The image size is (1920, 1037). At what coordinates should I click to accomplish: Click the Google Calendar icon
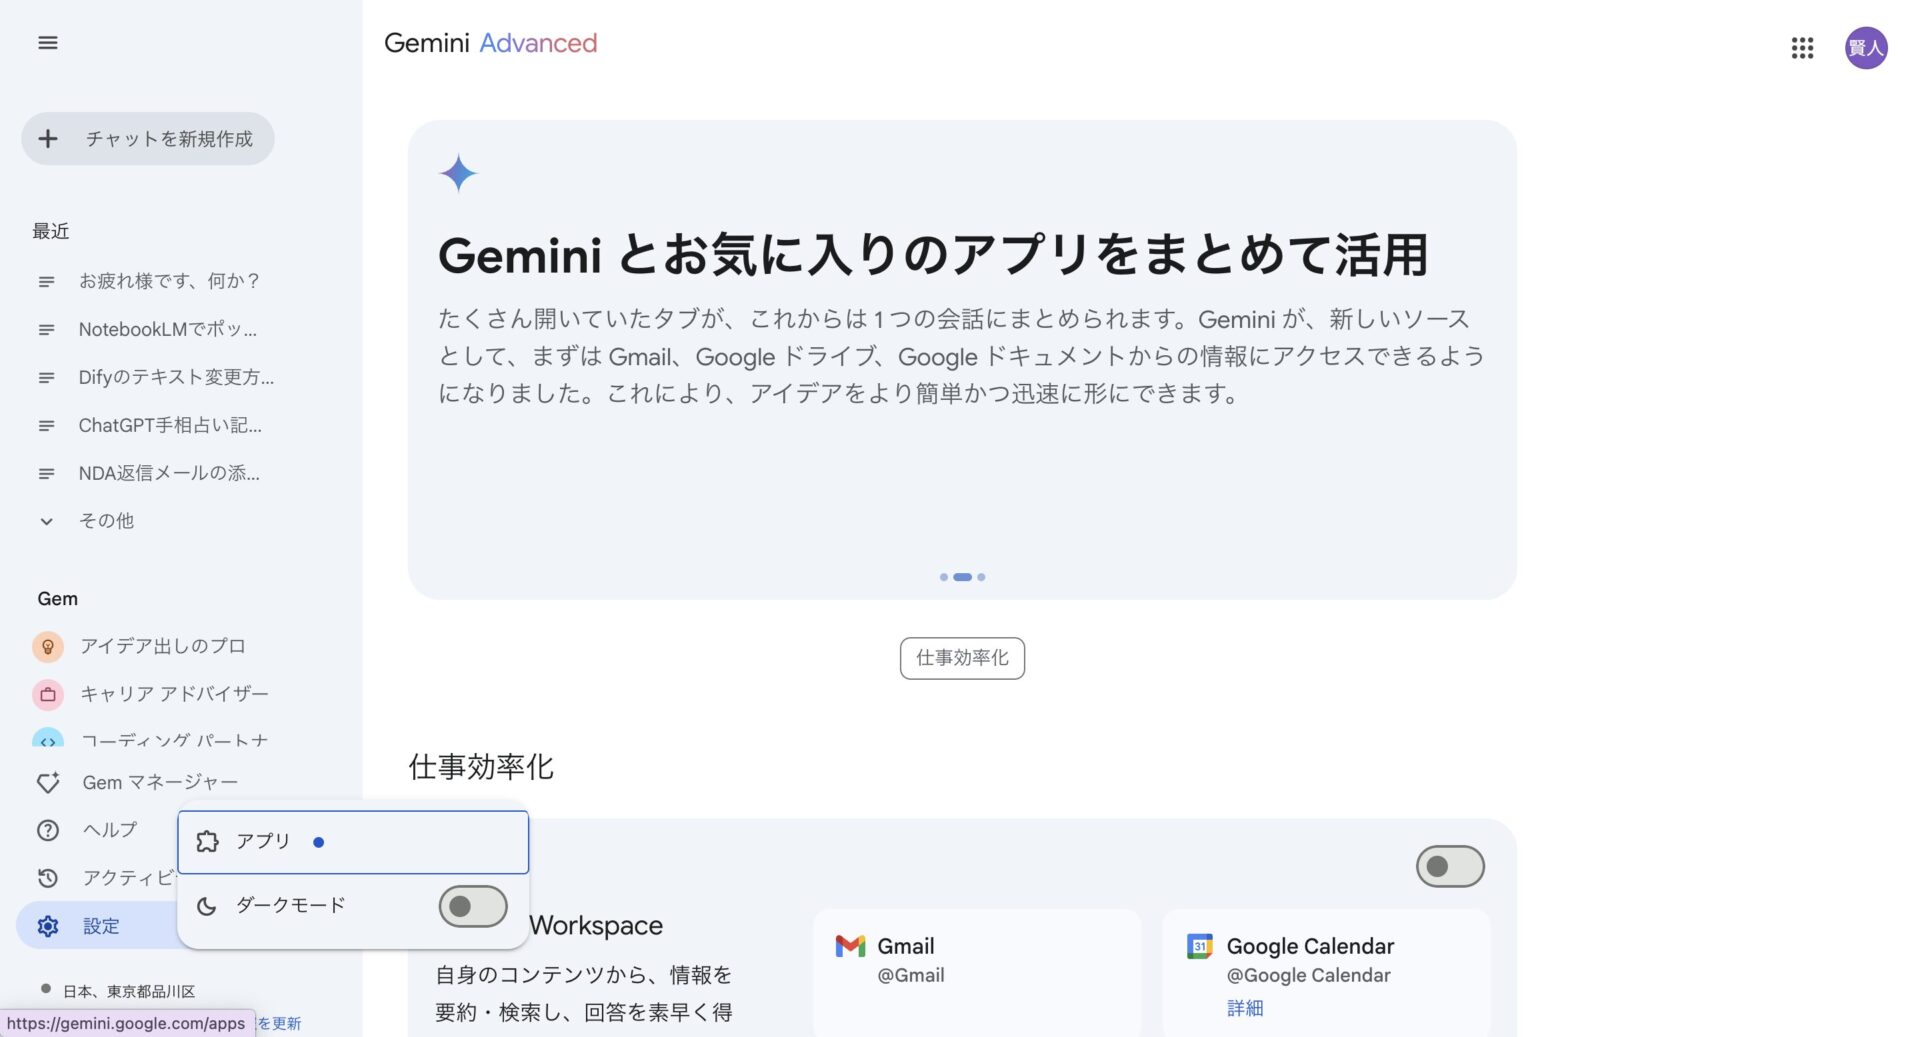pos(1201,945)
